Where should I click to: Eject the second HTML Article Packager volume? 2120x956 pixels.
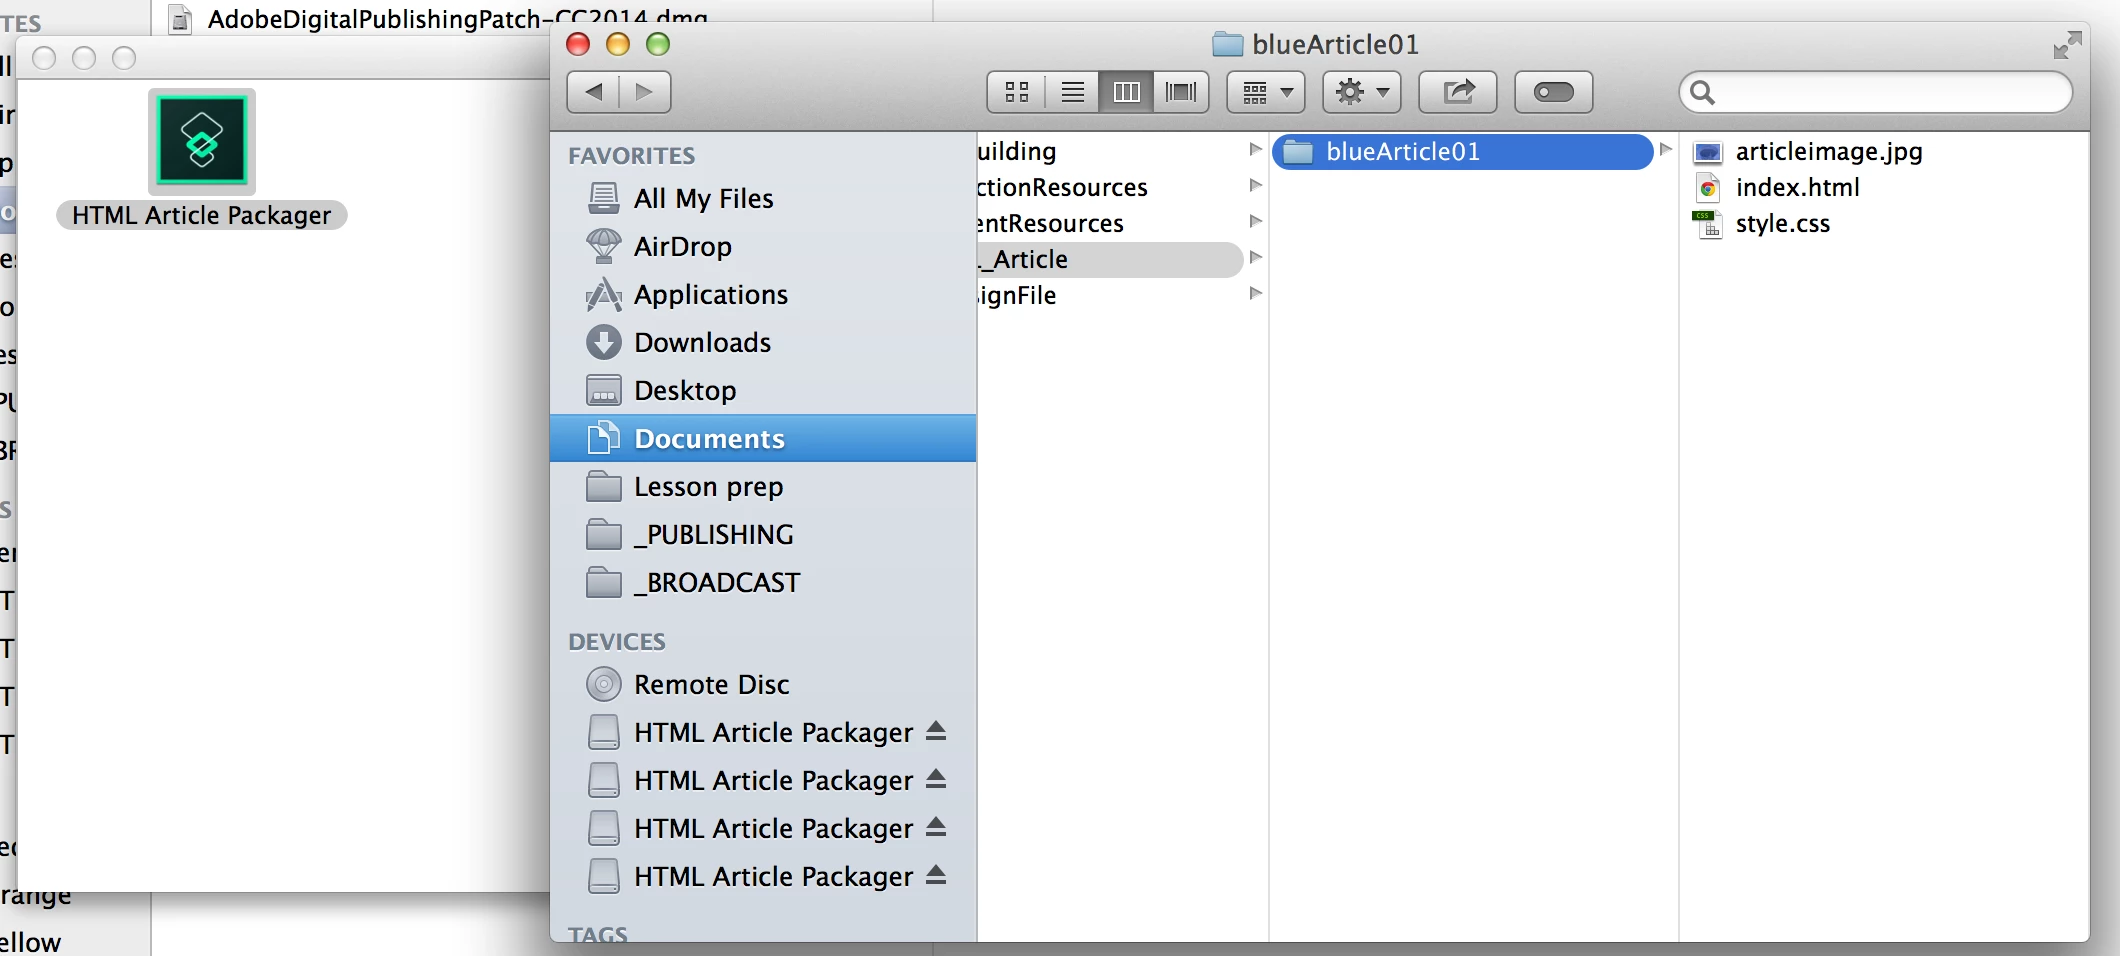click(936, 779)
